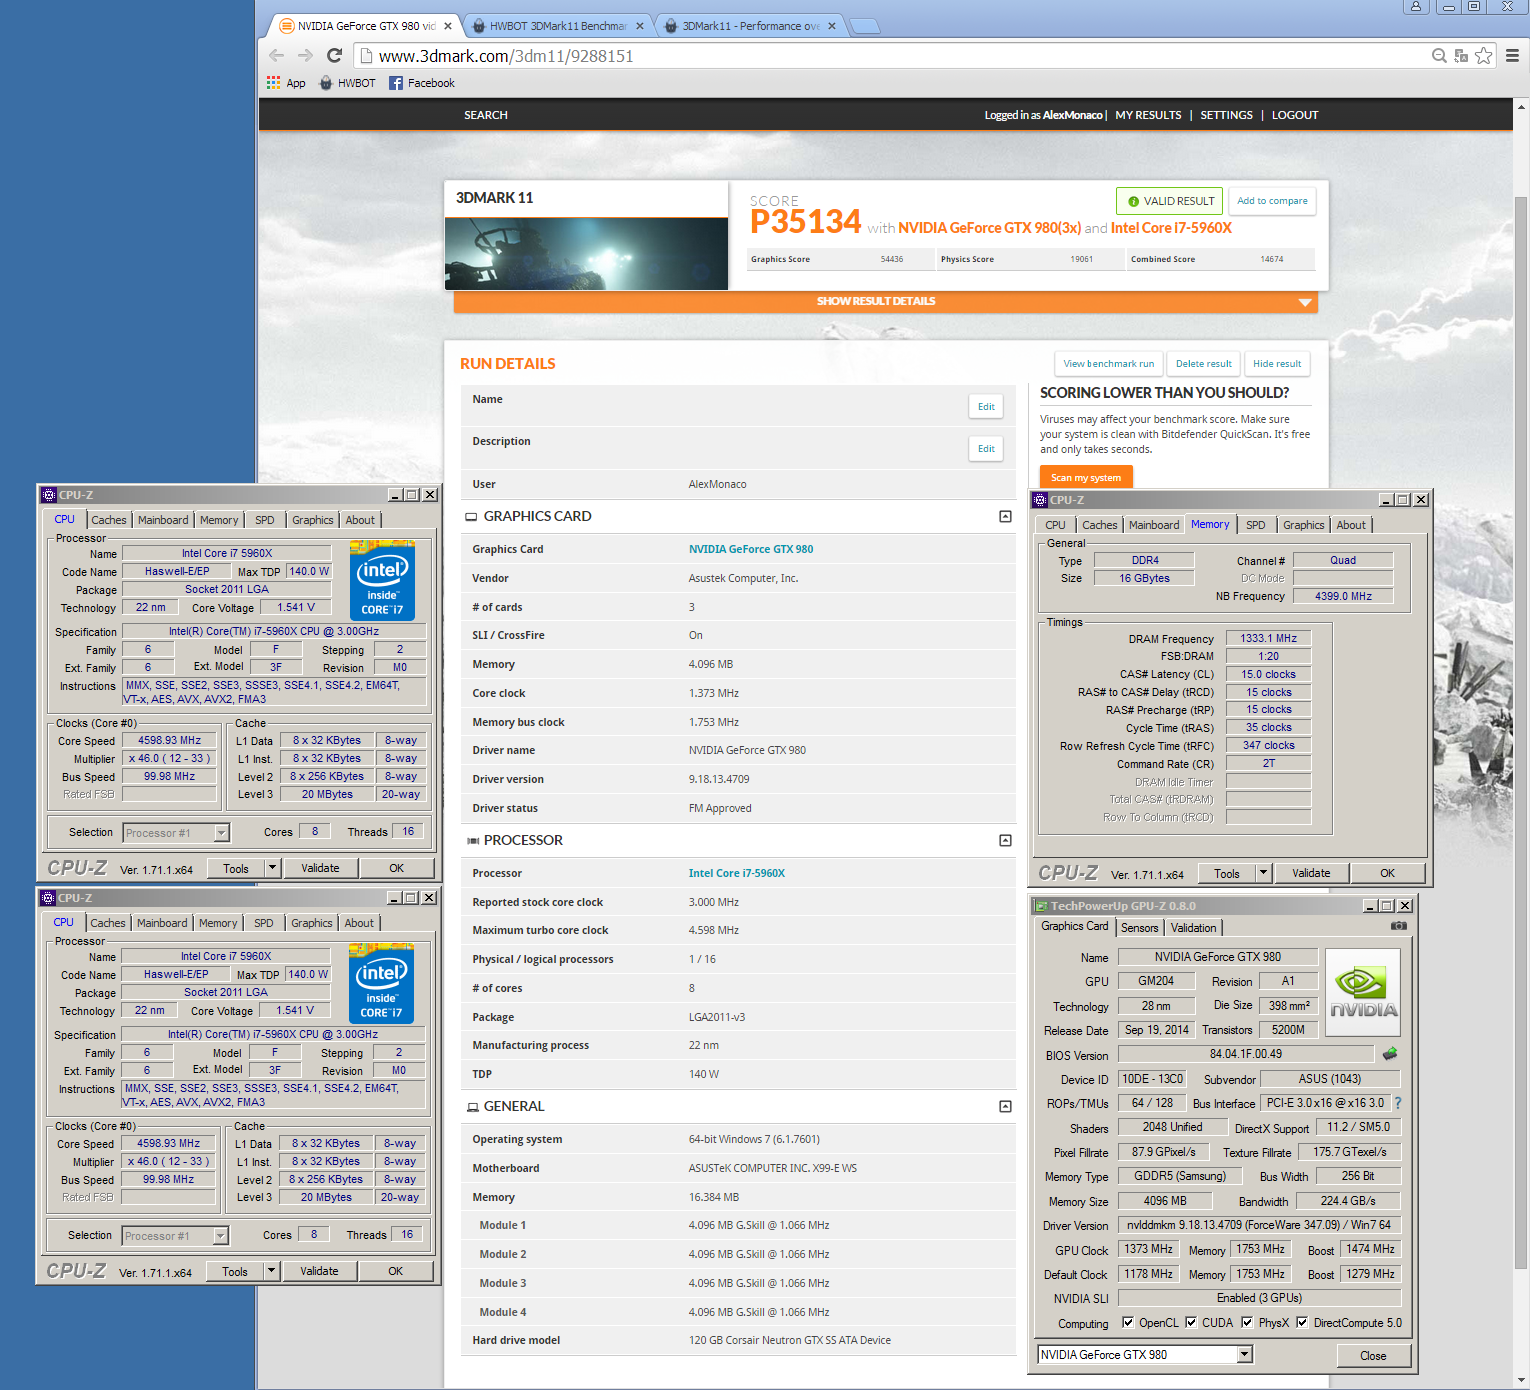Open the Chrome user profile button
Screen dimensions: 1530x1390
(1415, 6)
